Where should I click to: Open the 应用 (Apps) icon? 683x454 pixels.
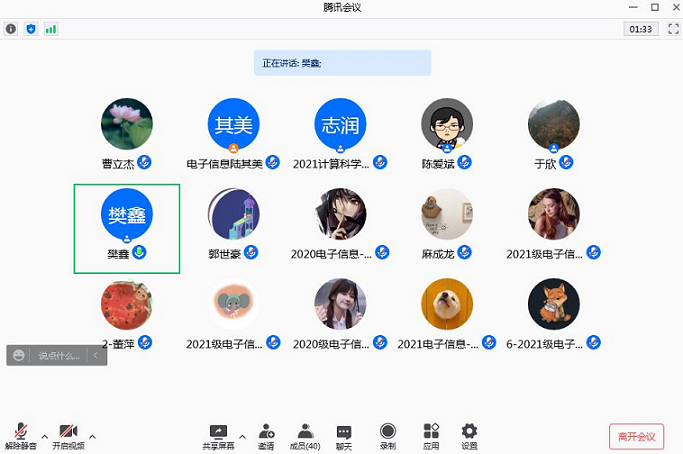tap(431, 436)
